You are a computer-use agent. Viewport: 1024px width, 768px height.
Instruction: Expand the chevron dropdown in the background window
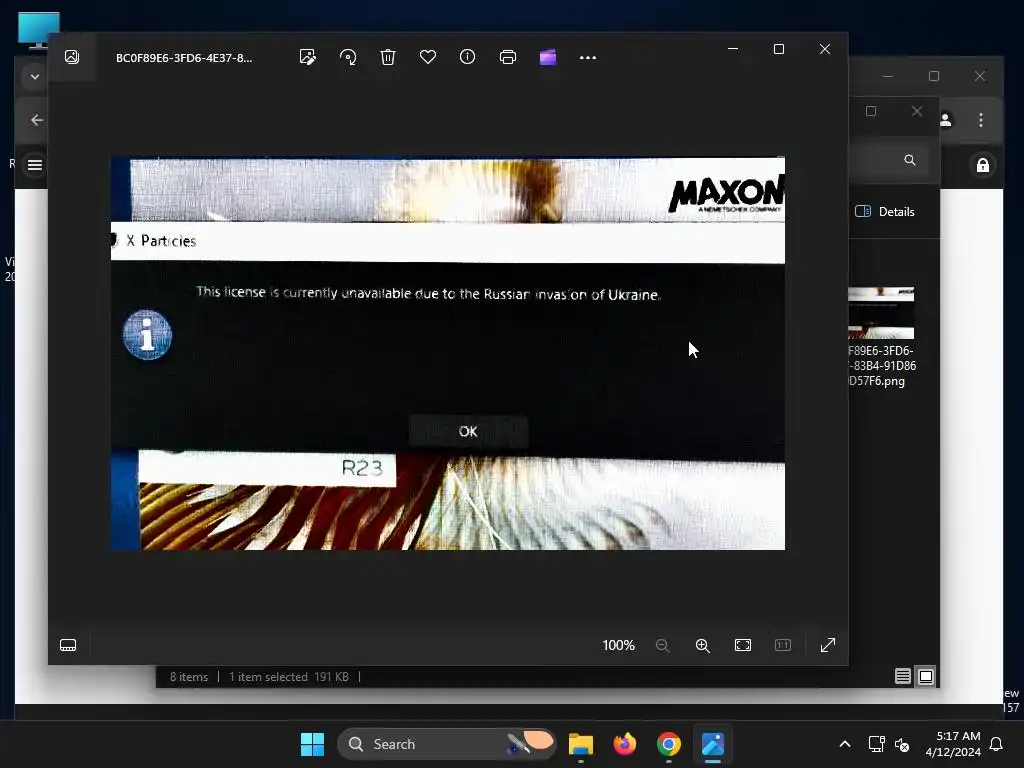coord(35,77)
